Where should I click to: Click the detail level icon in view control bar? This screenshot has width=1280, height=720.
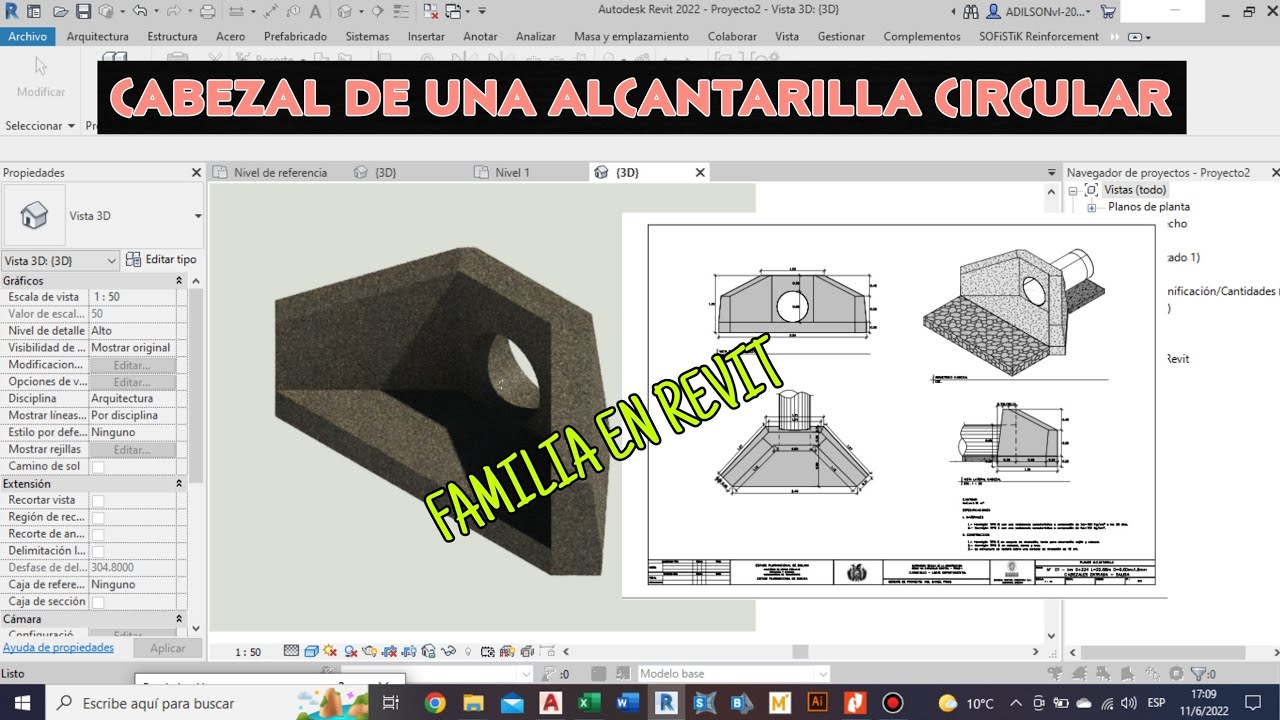coord(291,651)
